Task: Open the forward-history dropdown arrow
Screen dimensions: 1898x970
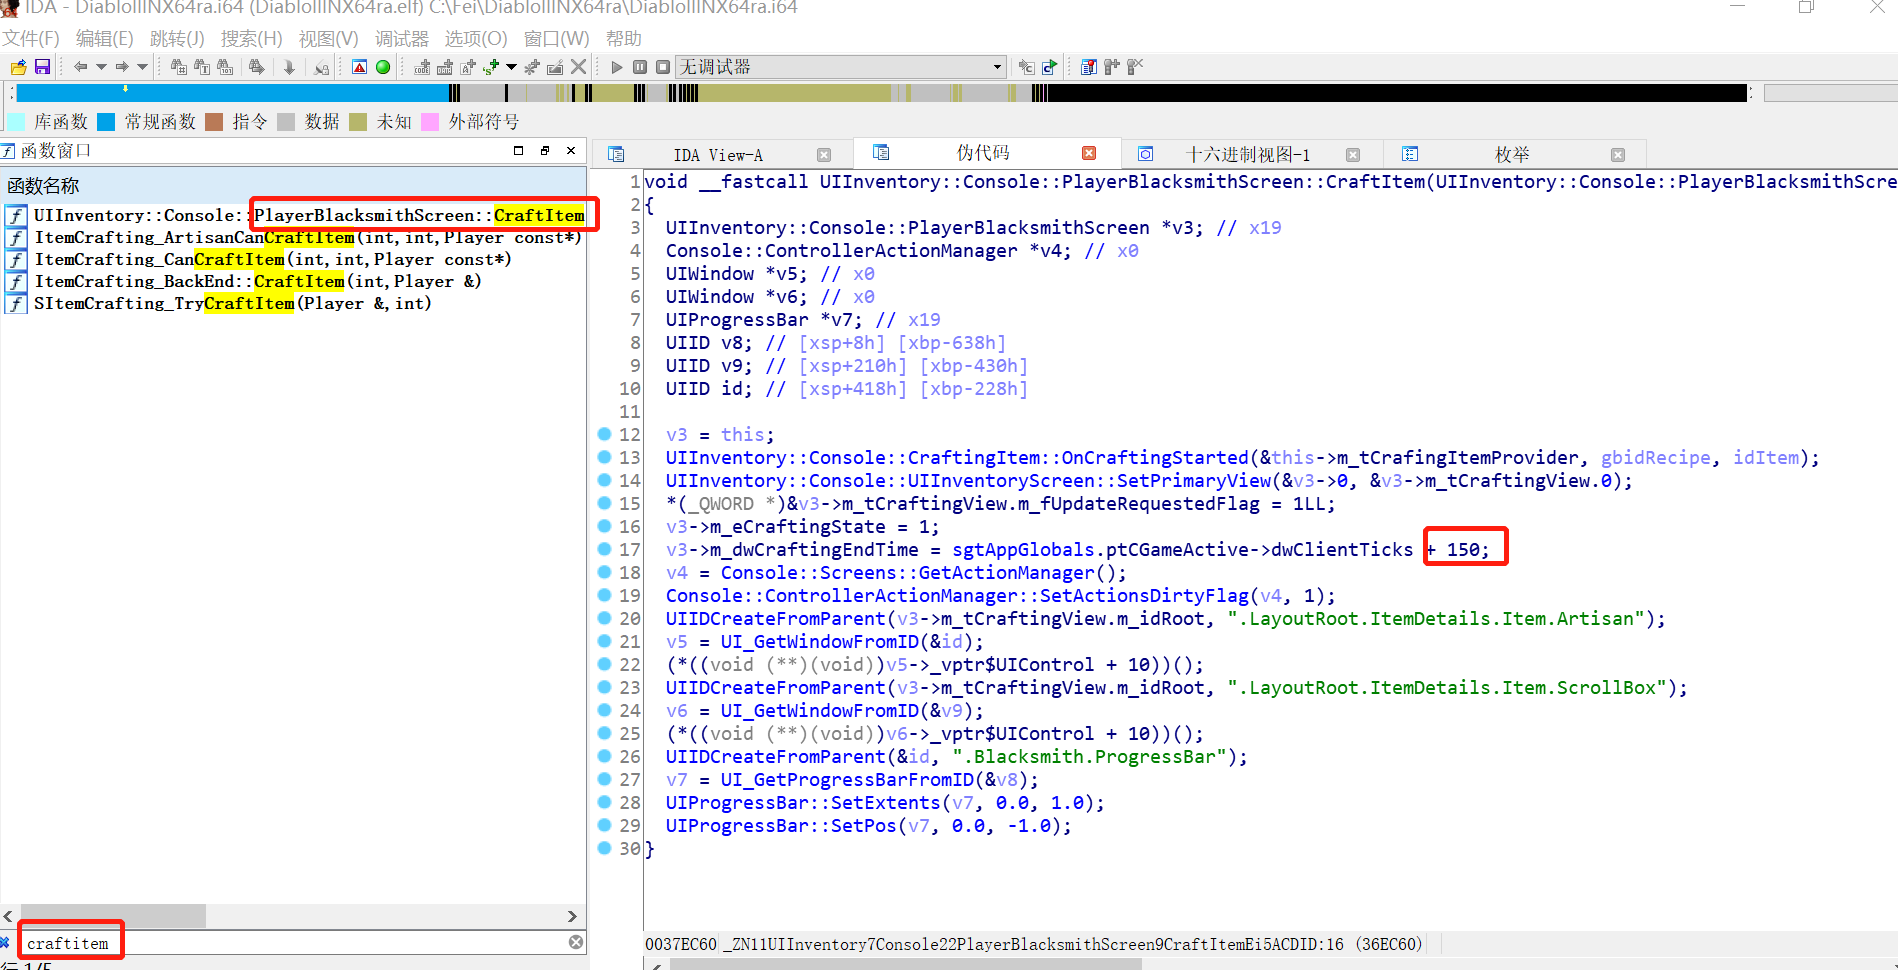Action: [142, 67]
